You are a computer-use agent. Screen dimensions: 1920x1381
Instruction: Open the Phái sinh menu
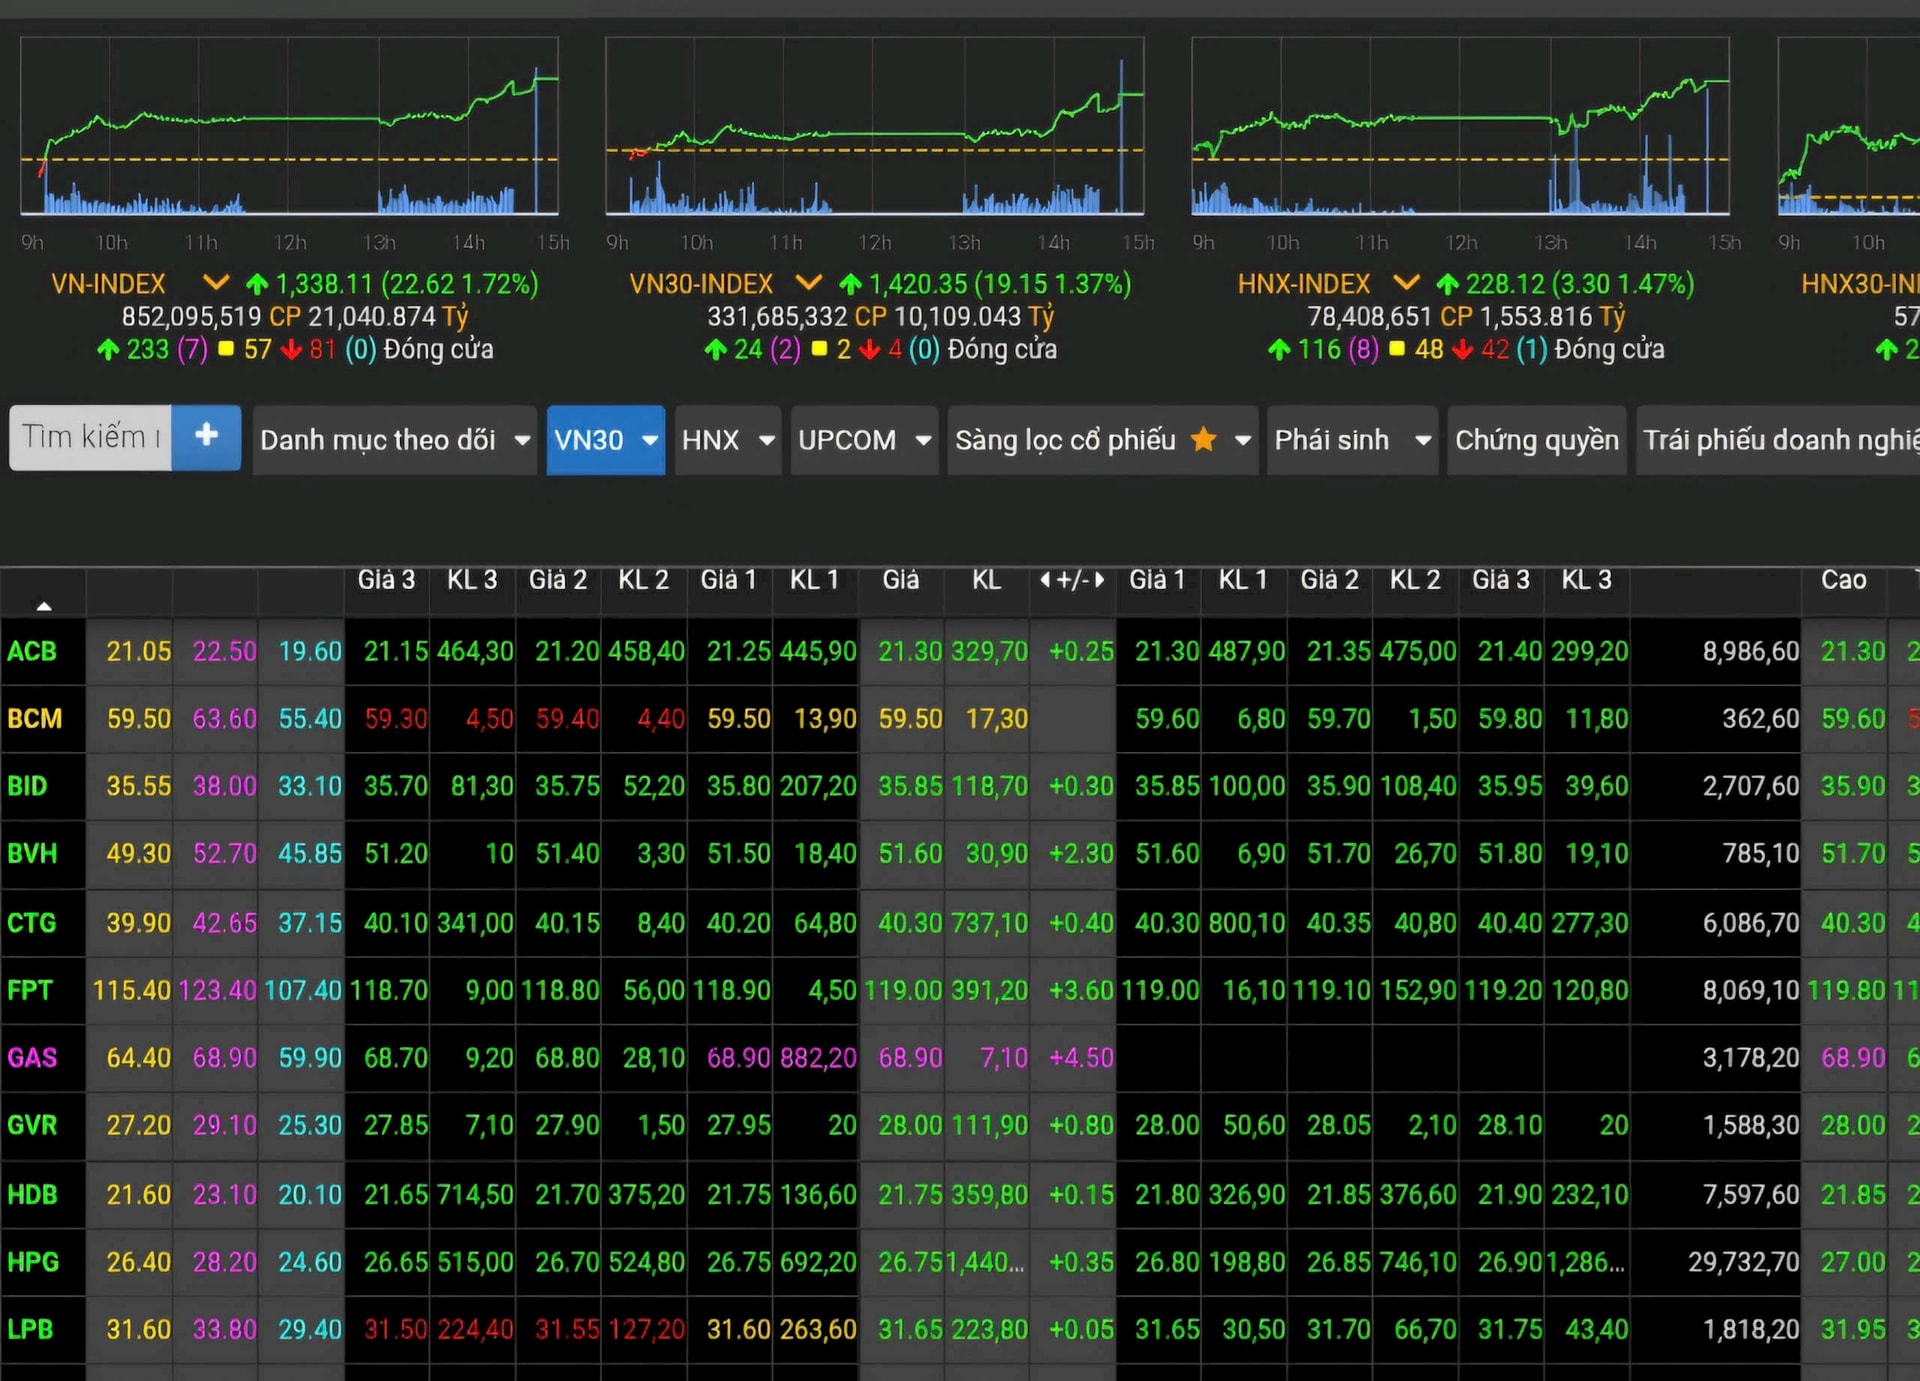(1350, 440)
